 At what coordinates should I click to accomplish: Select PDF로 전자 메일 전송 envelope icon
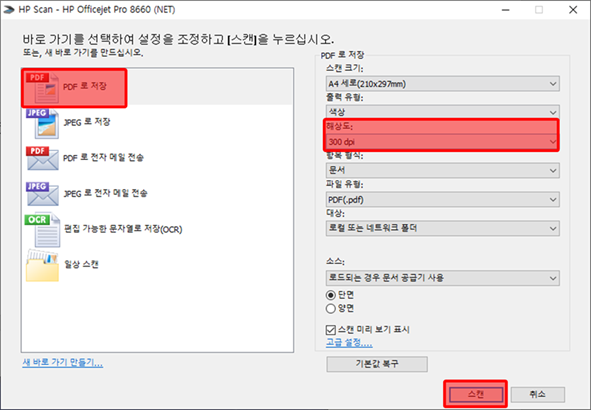pos(42,158)
